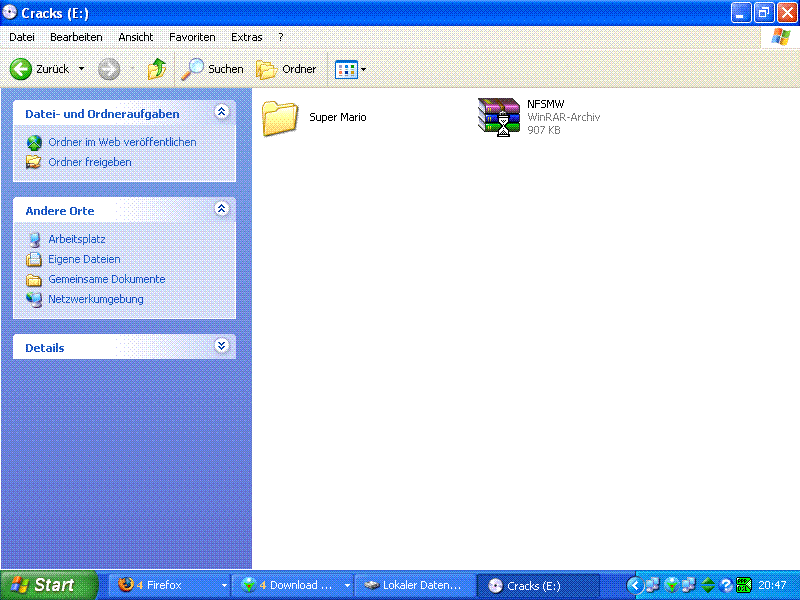
Task: Open the views dropdown arrow
Action: (363, 69)
